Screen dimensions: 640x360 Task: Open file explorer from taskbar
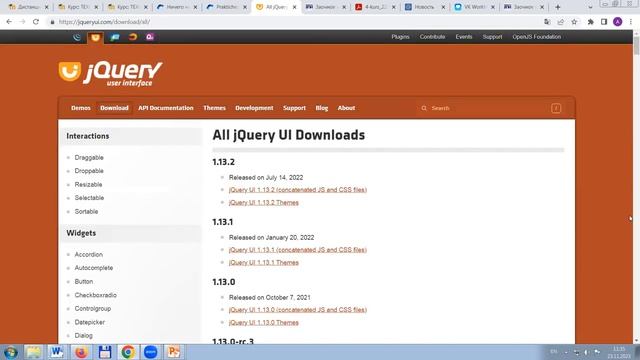[x=33, y=352]
